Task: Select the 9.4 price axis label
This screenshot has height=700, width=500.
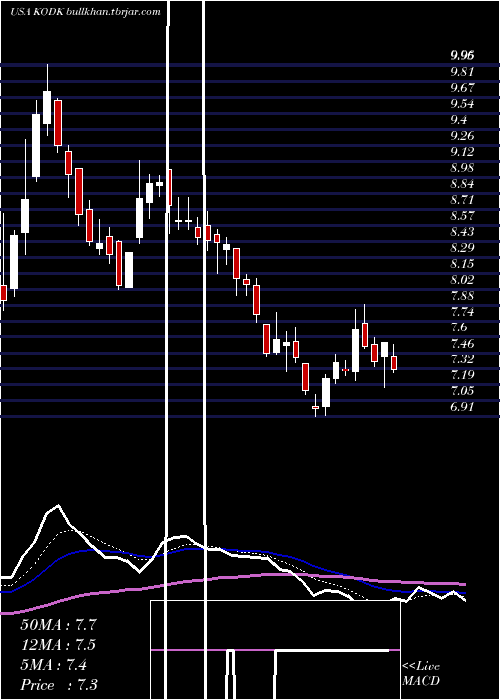Action: [x=459, y=120]
